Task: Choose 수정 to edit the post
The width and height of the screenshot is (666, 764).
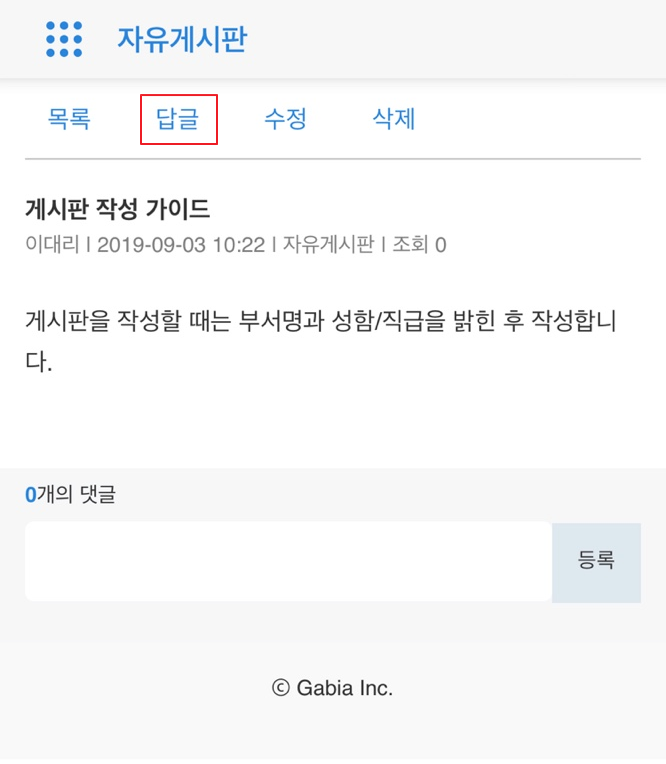Action: click(285, 119)
